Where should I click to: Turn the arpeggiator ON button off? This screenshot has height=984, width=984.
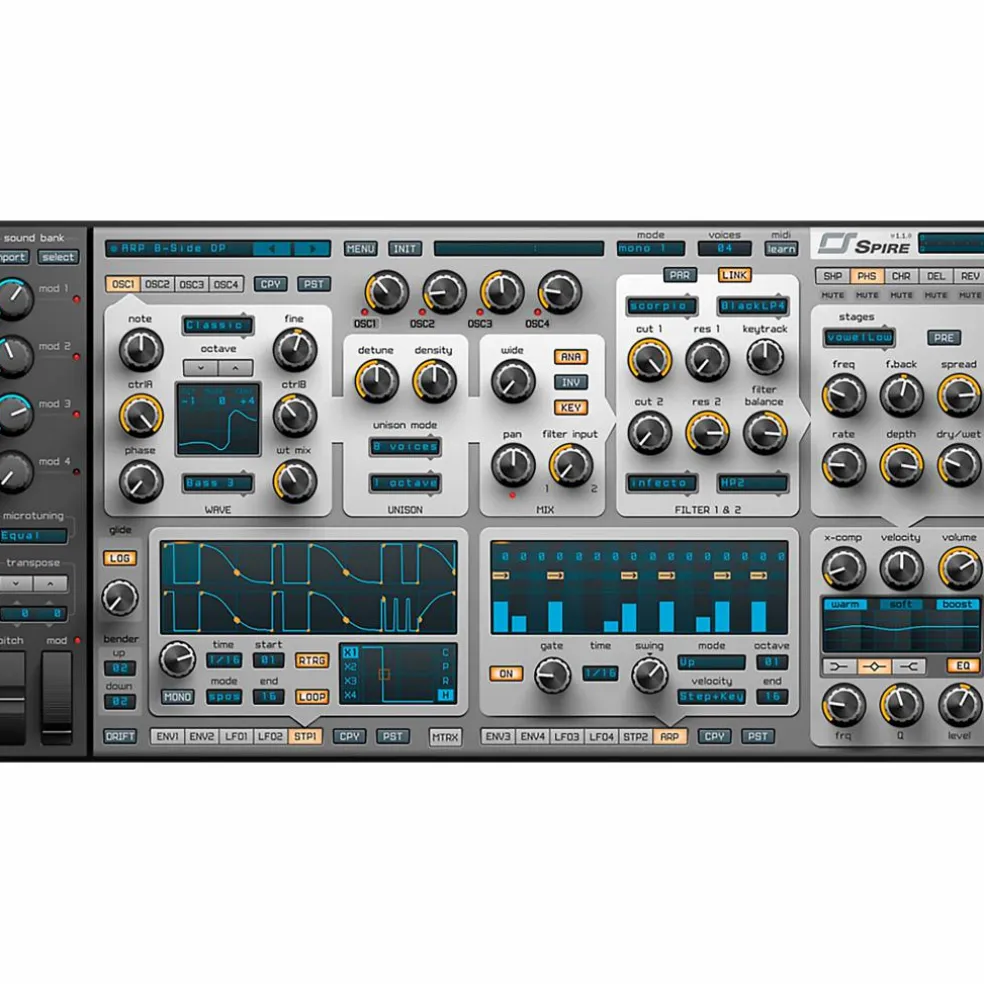(x=506, y=673)
